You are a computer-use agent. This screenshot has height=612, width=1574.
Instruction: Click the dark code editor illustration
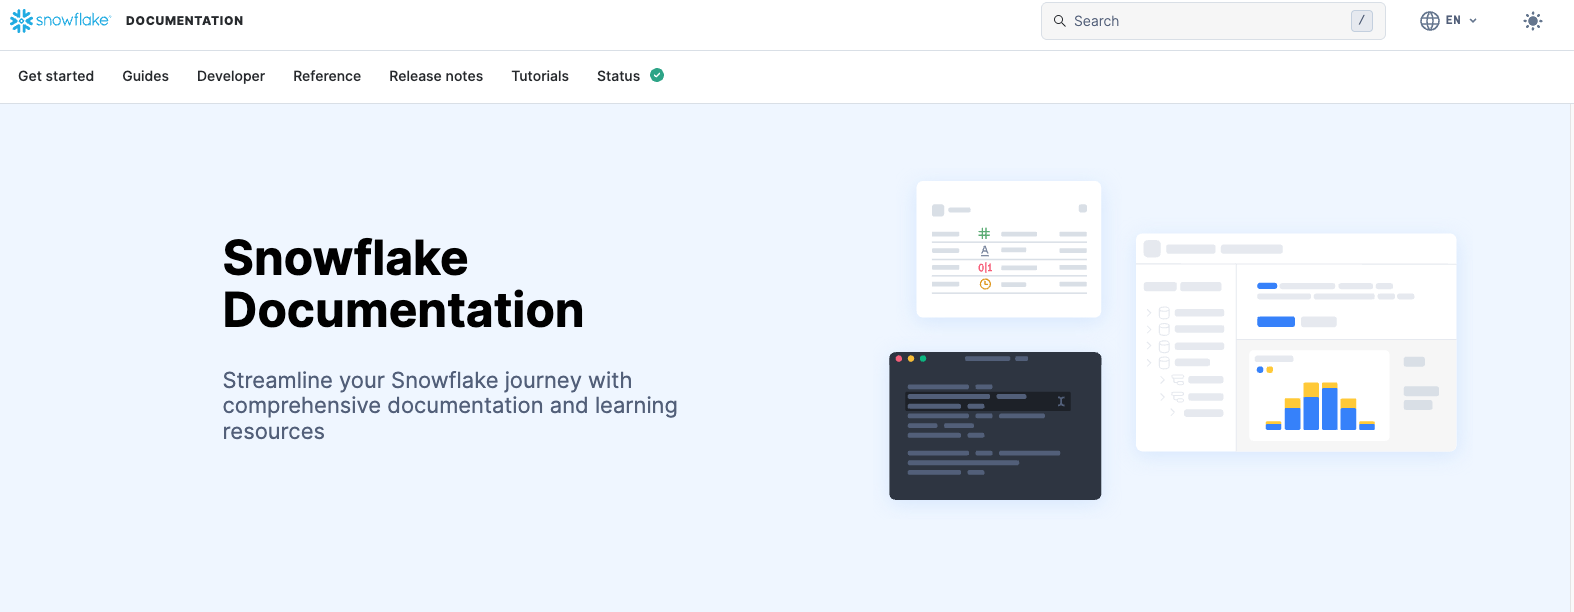tap(995, 426)
